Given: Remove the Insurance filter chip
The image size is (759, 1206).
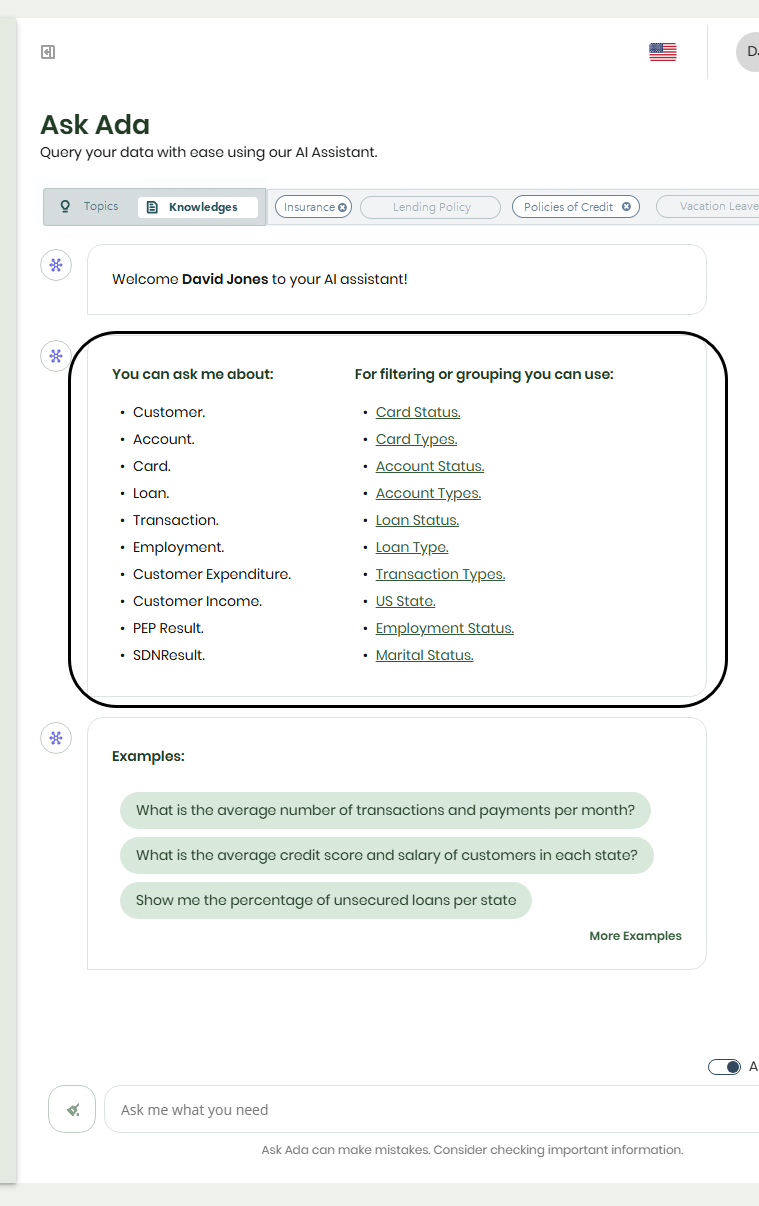Looking at the screenshot, I should tap(342, 206).
